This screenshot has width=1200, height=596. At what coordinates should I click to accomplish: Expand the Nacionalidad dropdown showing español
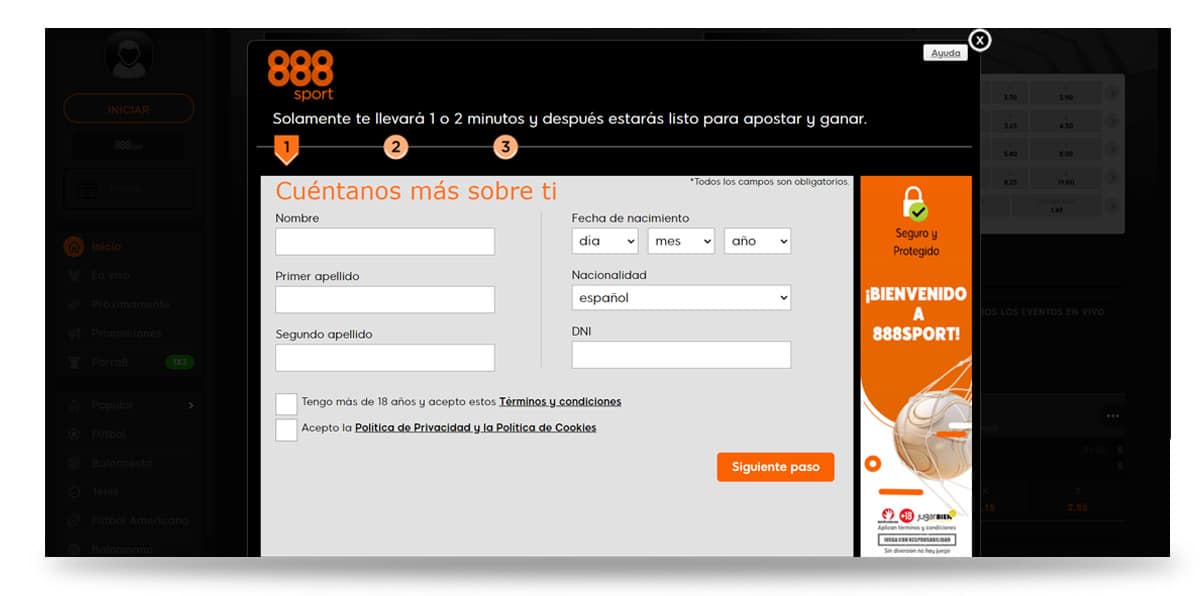(x=681, y=297)
